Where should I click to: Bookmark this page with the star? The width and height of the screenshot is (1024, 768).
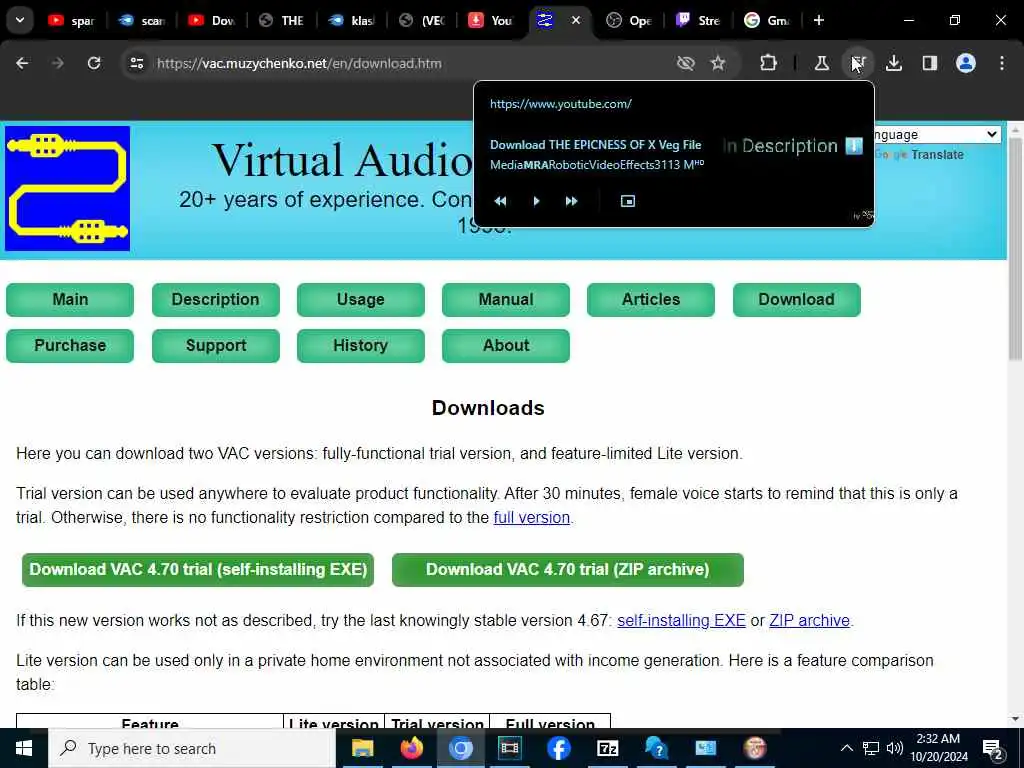pyautogui.click(x=718, y=63)
